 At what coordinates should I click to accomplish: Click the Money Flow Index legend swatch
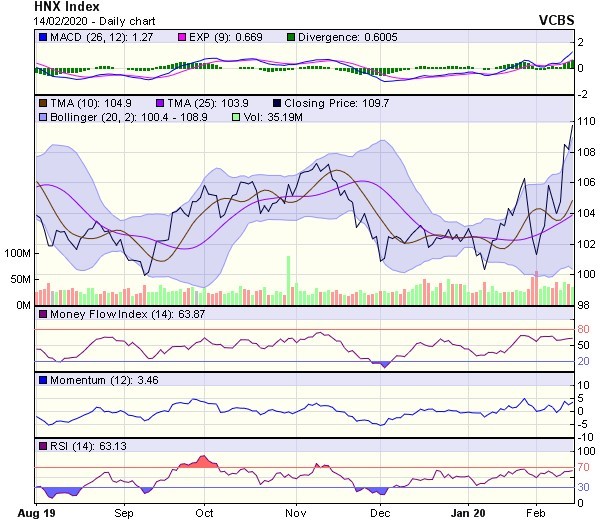click(x=43, y=315)
